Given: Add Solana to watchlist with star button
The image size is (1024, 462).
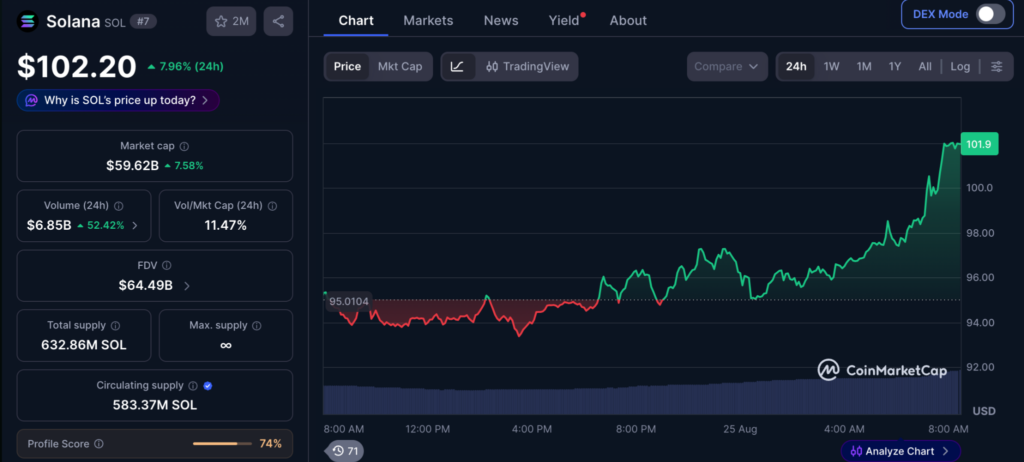Looking at the screenshot, I should pos(231,22).
